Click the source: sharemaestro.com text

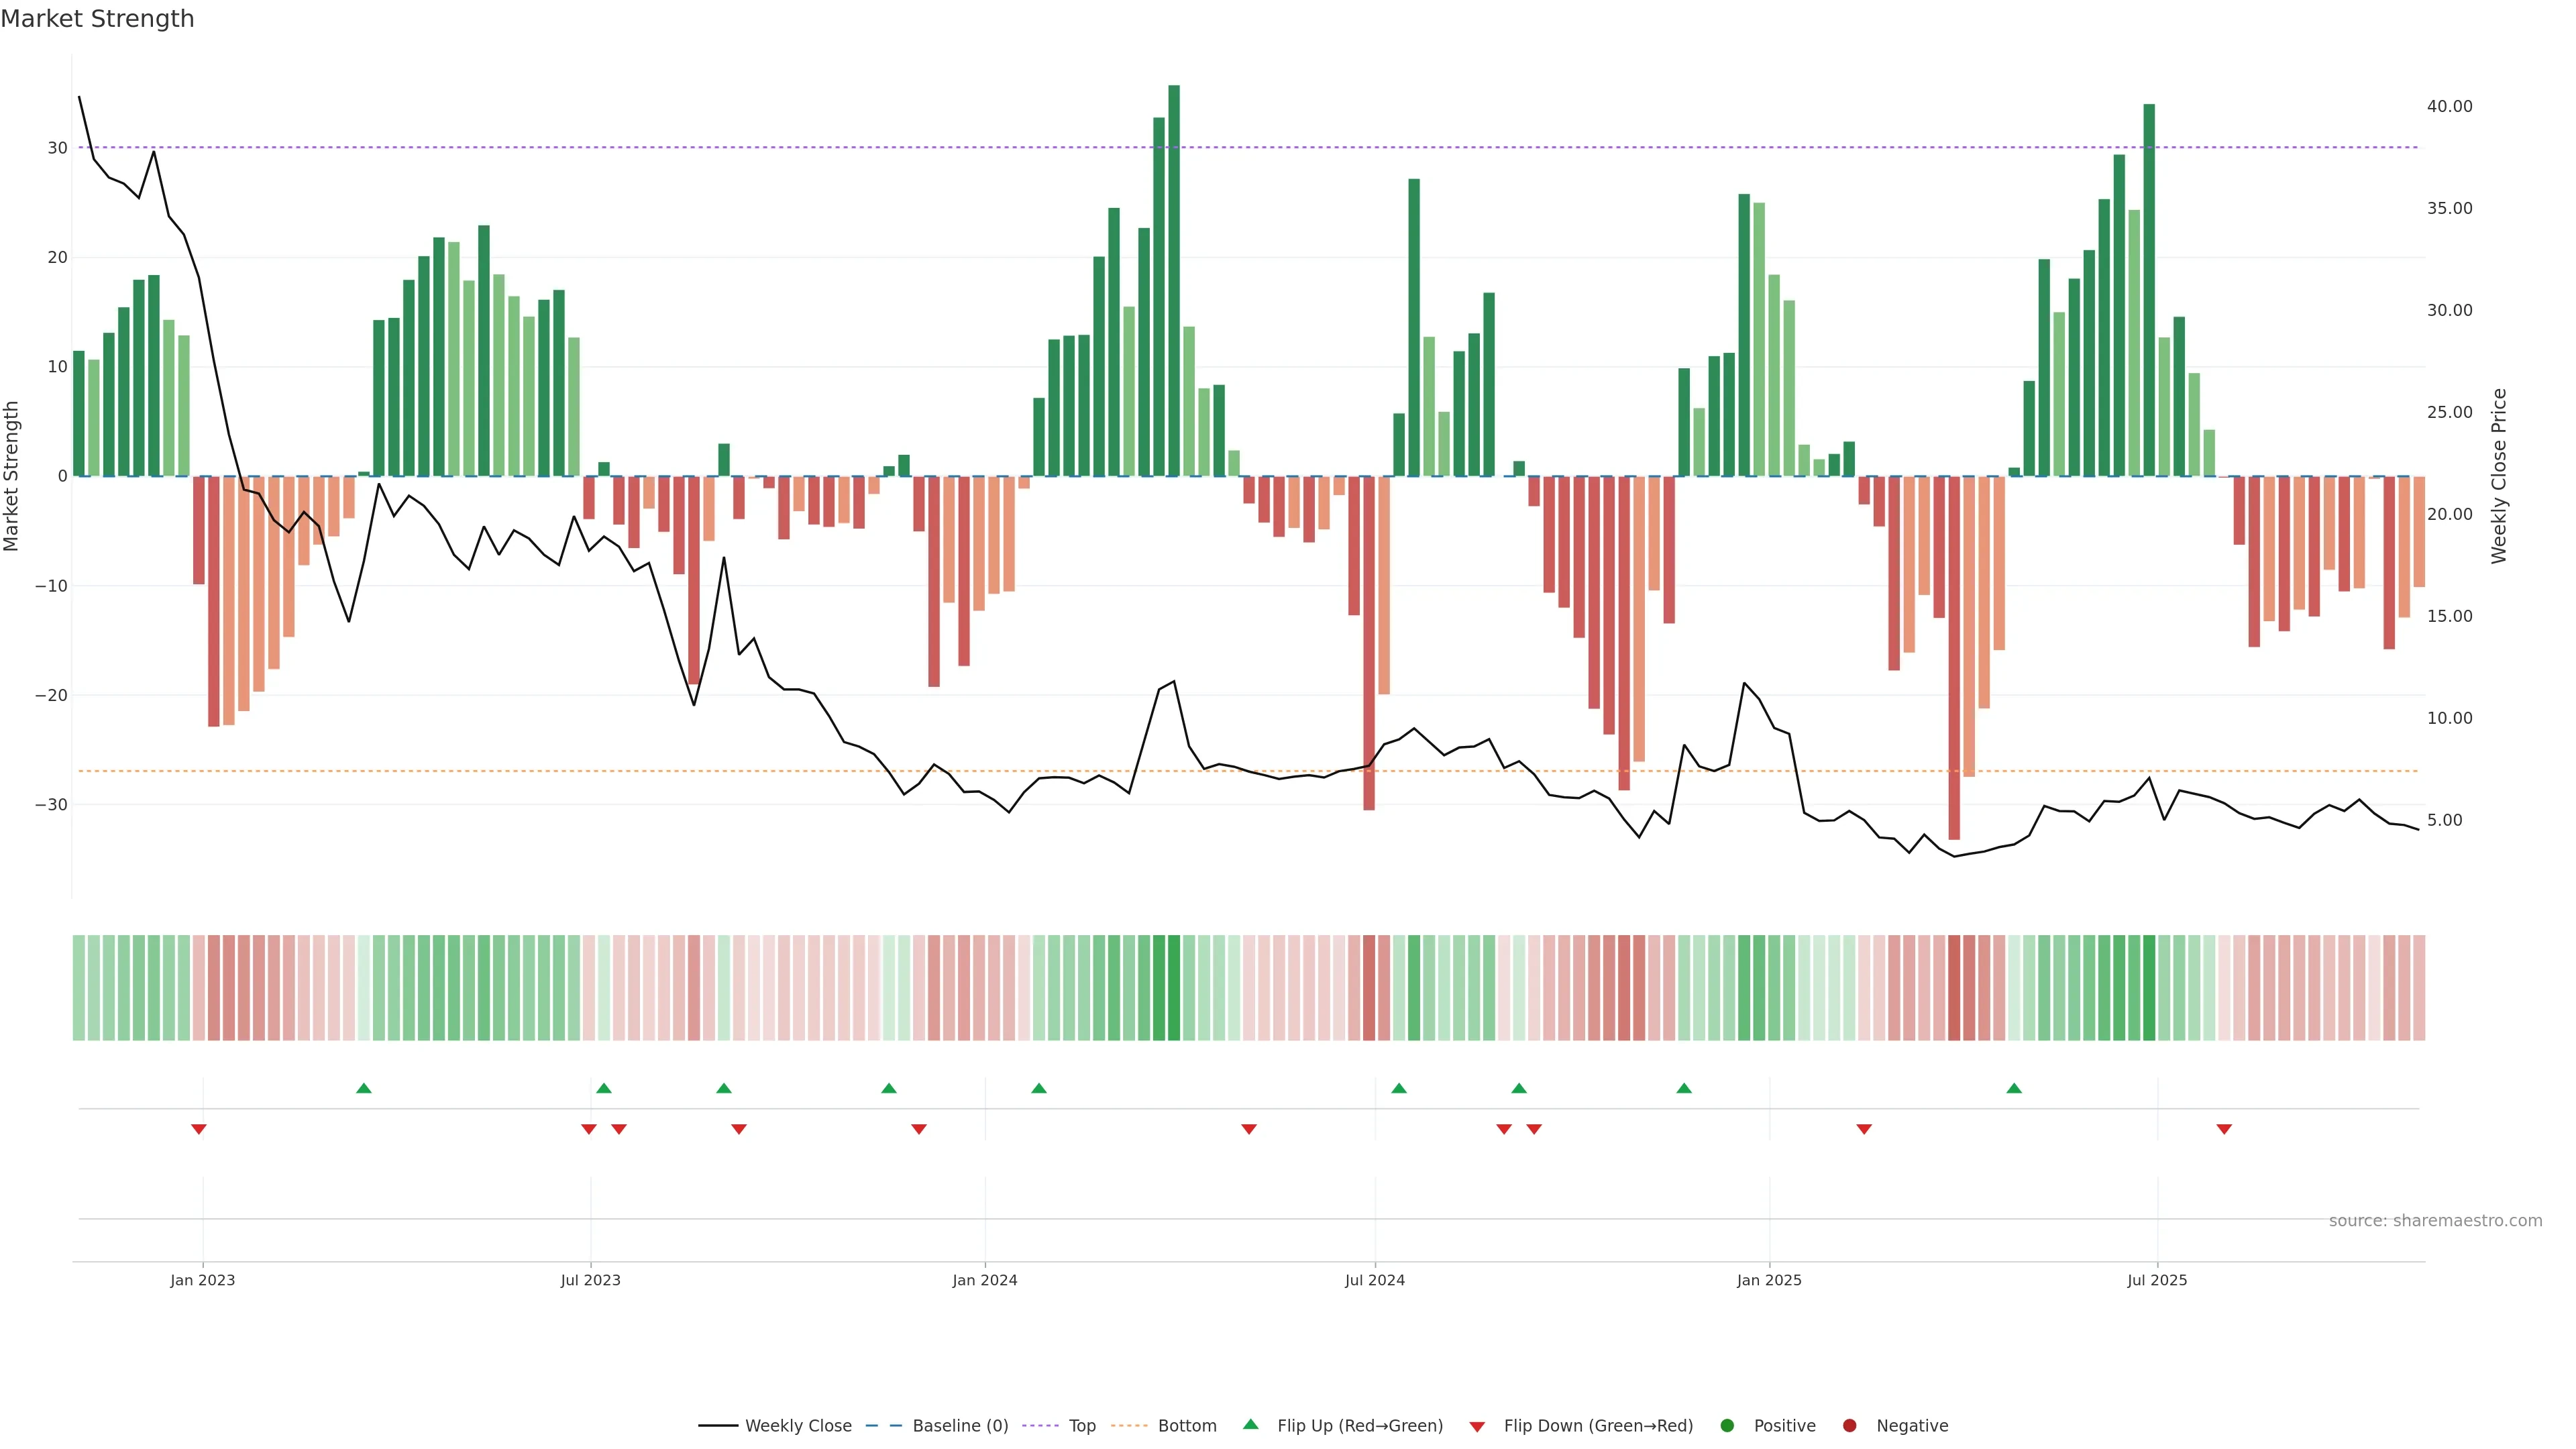point(2435,1221)
